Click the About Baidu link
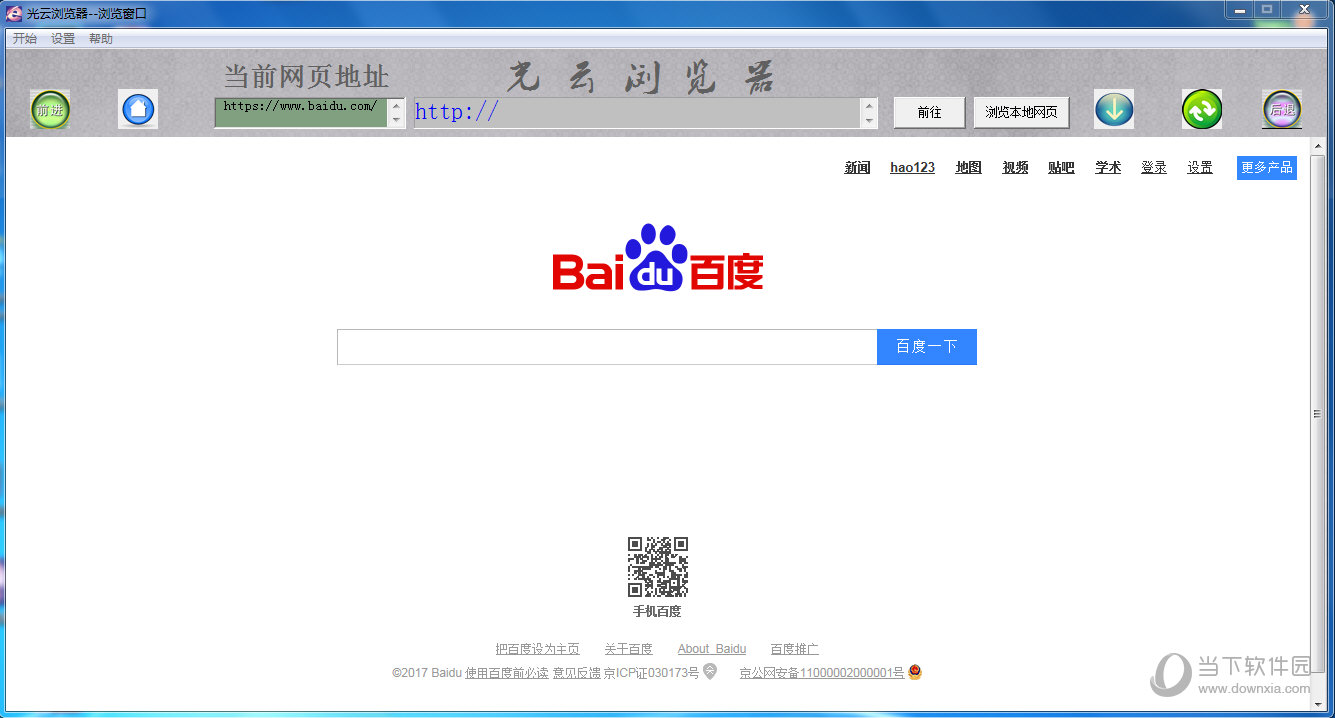1335x718 pixels. [x=712, y=649]
